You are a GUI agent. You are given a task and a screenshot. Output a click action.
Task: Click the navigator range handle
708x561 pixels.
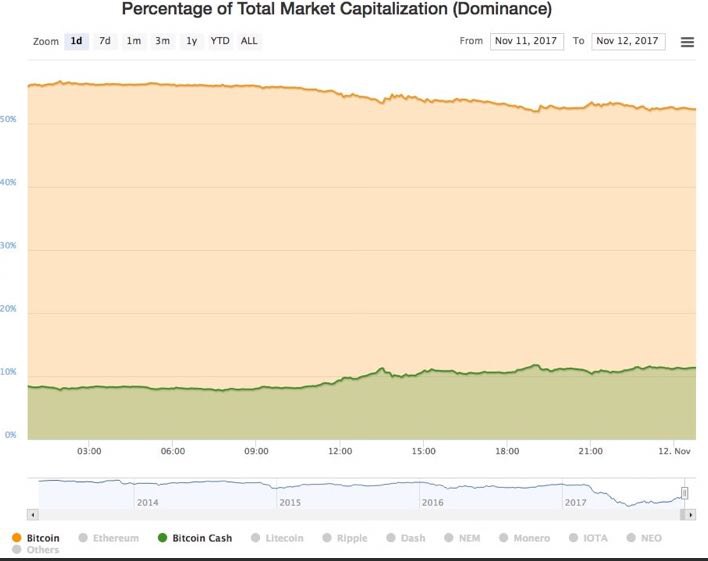685,493
